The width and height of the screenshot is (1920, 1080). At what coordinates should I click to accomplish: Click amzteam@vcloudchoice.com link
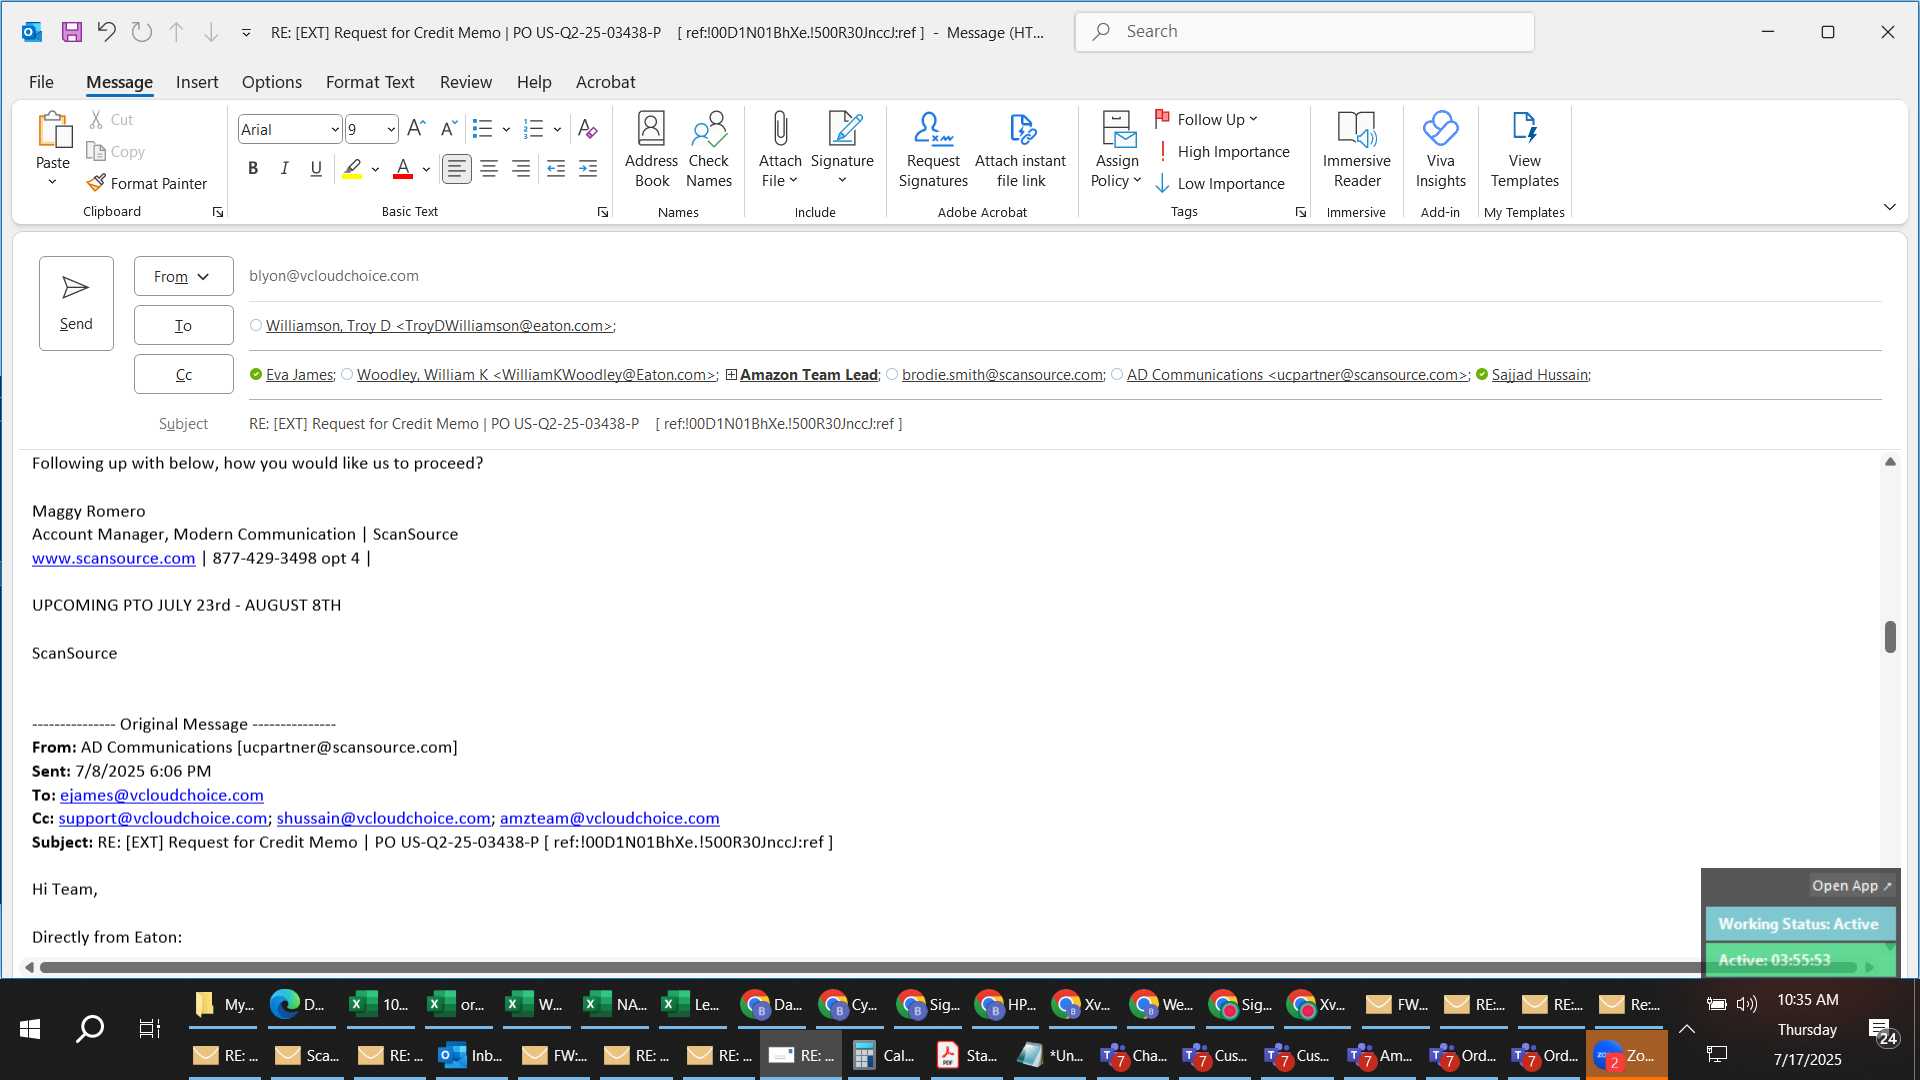tap(610, 818)
